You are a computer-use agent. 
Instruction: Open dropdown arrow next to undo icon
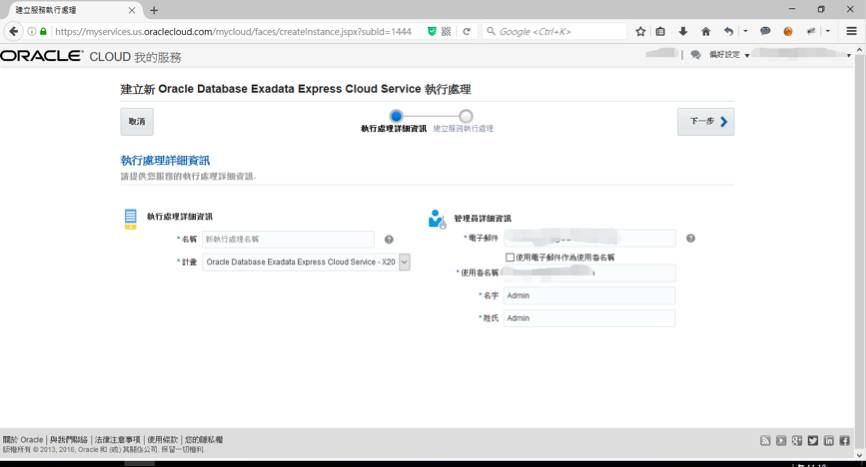[746, 31]
